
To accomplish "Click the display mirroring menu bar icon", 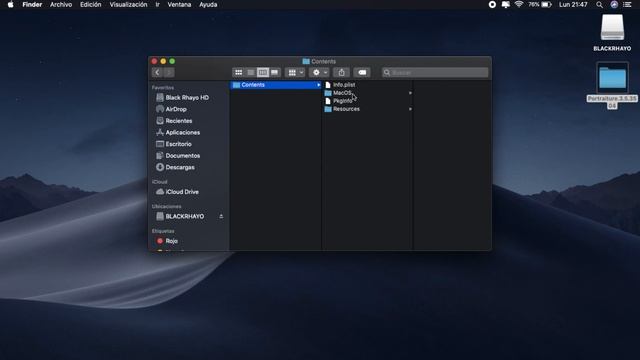I will tap(506, 4).
